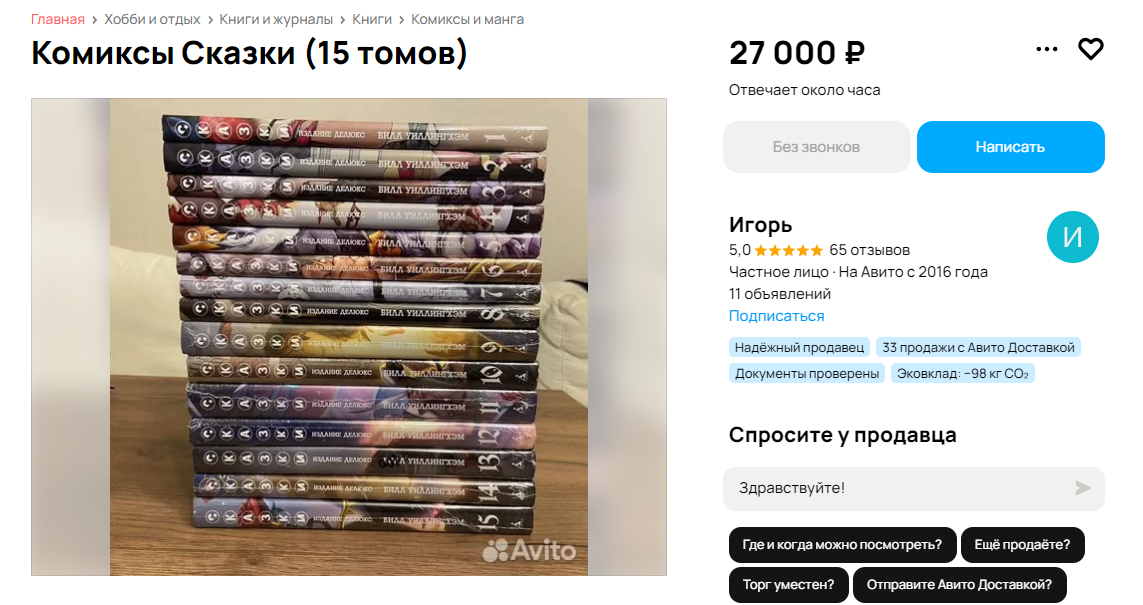This screenshot has height=605, width=1143.
Task: Click the send arrow in message field
Action: click(1082, 488)
